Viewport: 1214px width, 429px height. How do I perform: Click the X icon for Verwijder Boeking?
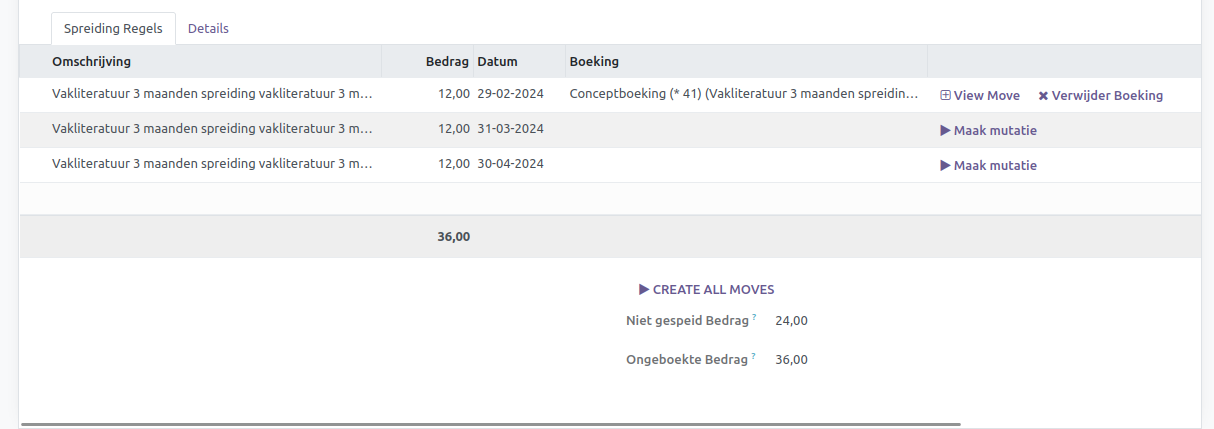(x=1043, y=96)
